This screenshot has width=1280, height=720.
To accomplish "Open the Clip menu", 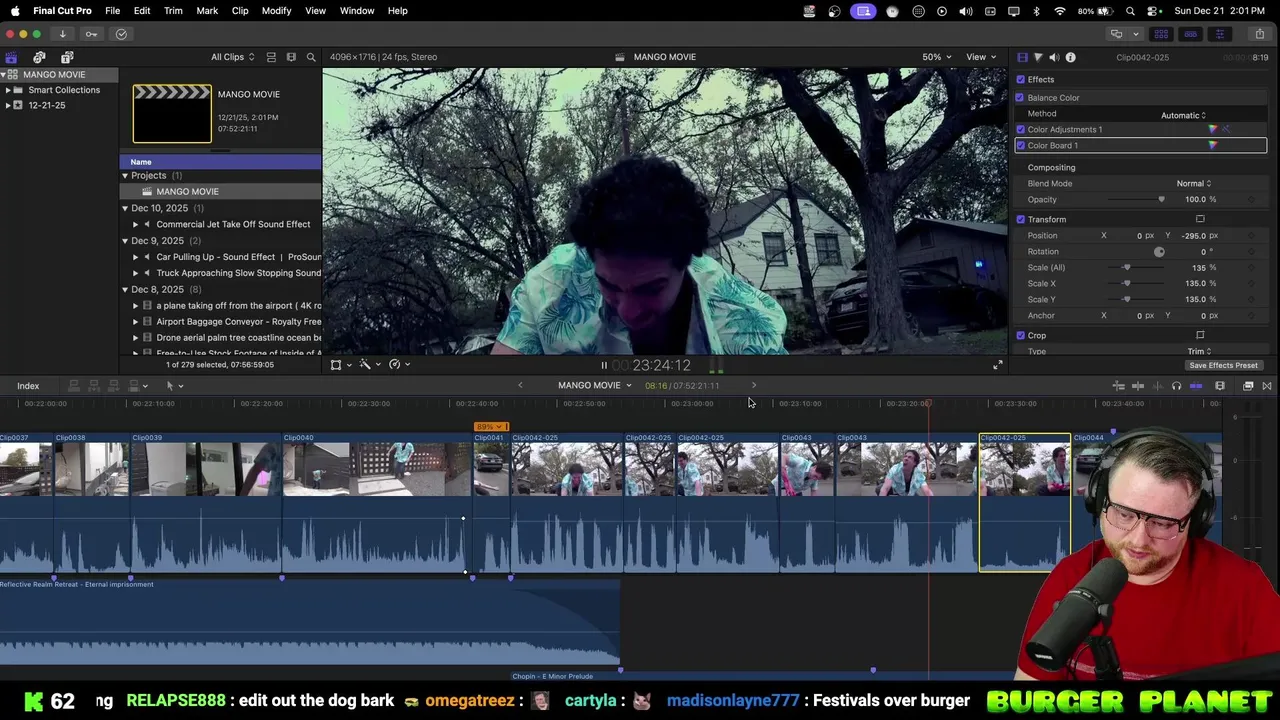I will (240, 10).
